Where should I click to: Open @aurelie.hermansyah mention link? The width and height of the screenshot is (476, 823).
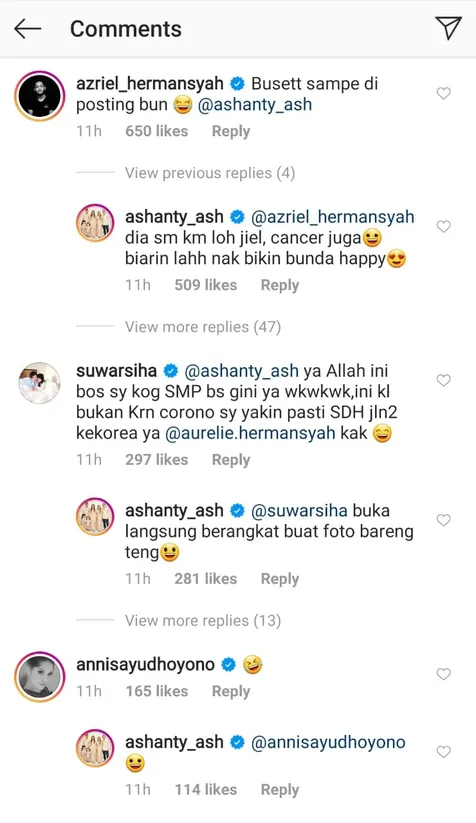coord(250,434)
